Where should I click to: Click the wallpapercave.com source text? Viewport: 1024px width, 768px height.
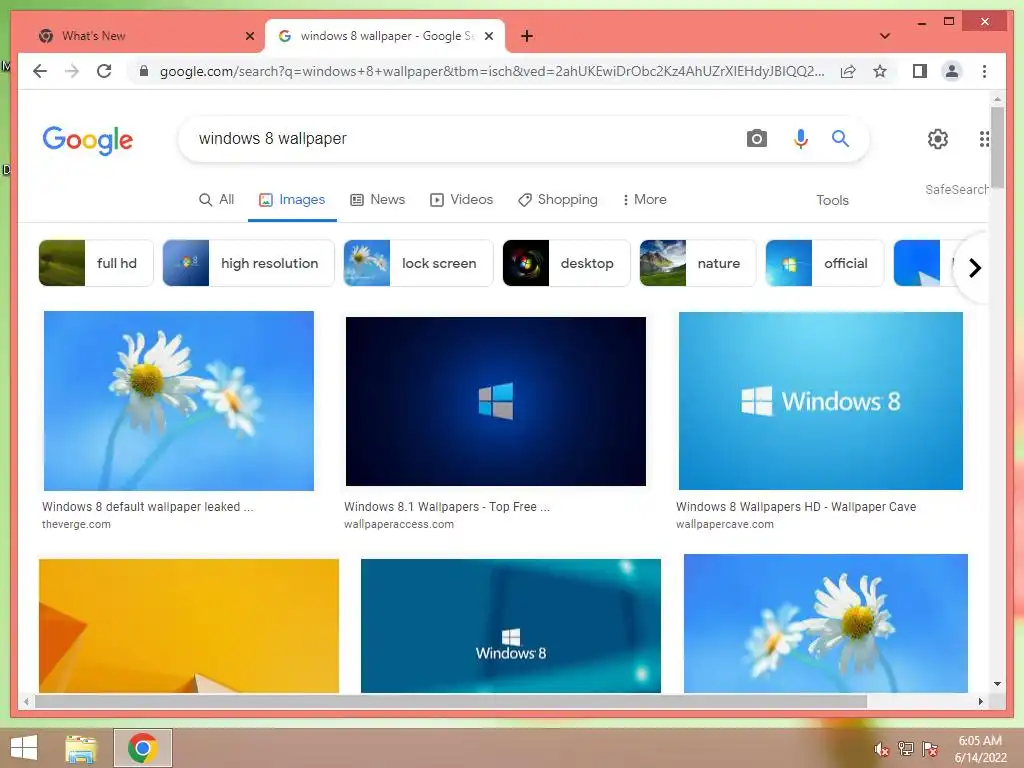coord(724,524)
